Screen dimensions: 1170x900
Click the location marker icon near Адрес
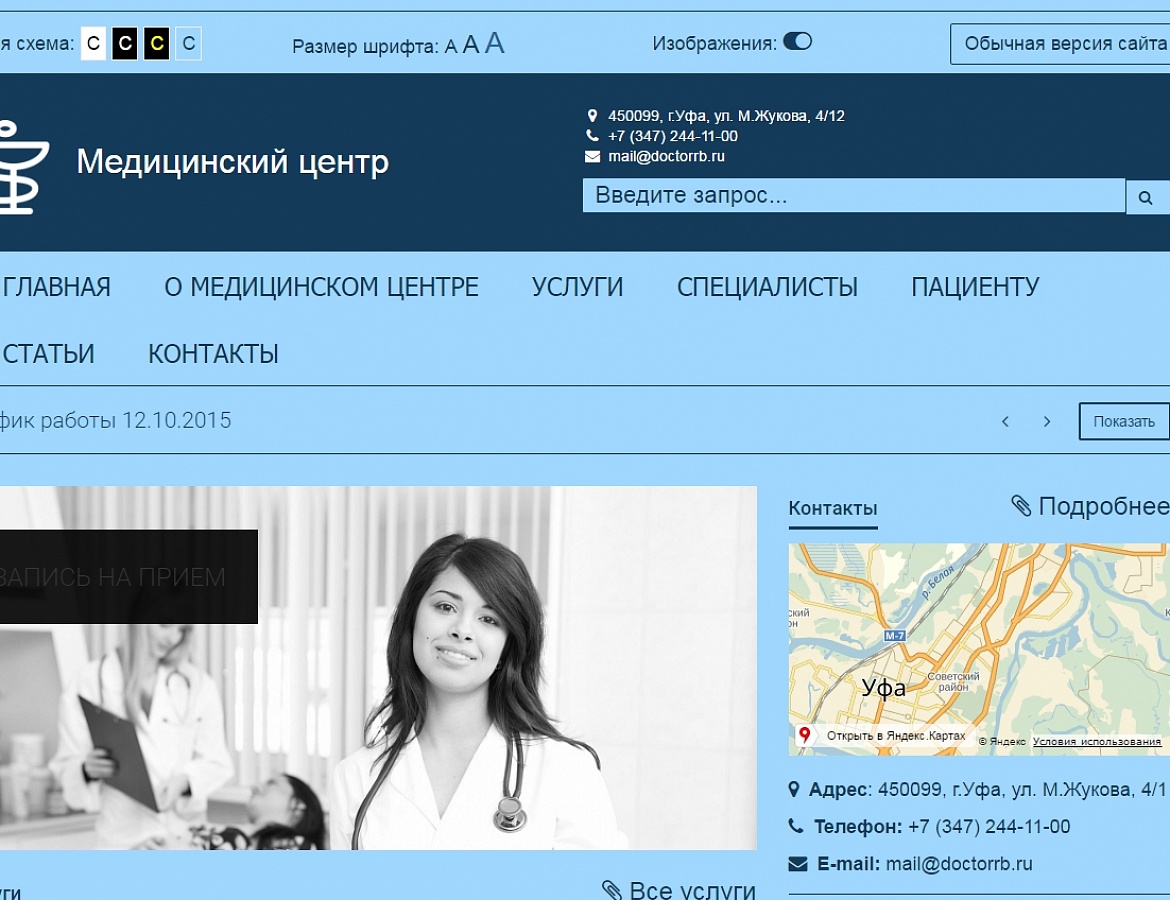[x=795, y=790]
